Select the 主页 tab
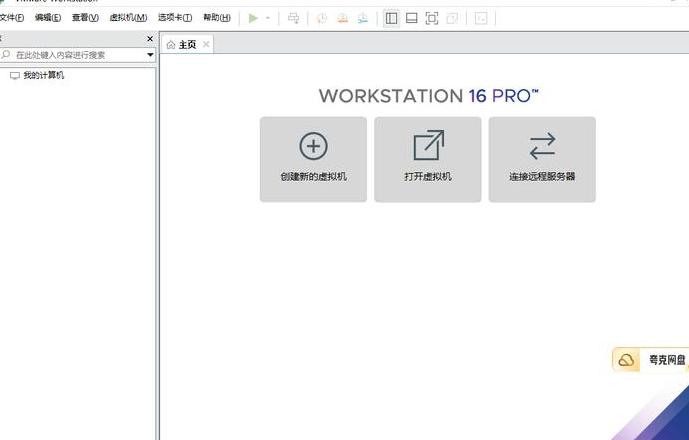This screenshot has width=689, height=440. [187, 44]
